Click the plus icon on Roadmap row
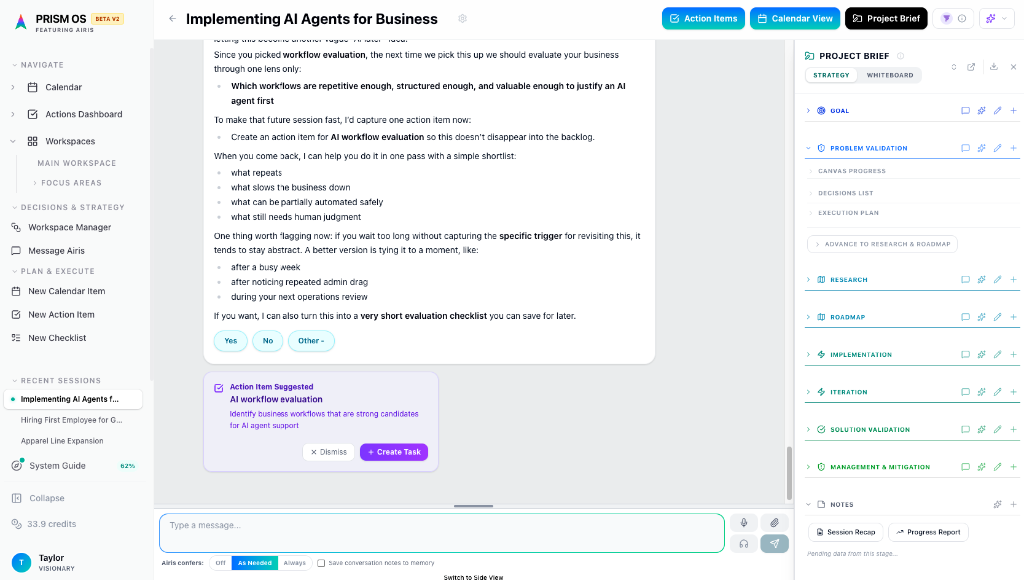 click(x=1013, y=317)
